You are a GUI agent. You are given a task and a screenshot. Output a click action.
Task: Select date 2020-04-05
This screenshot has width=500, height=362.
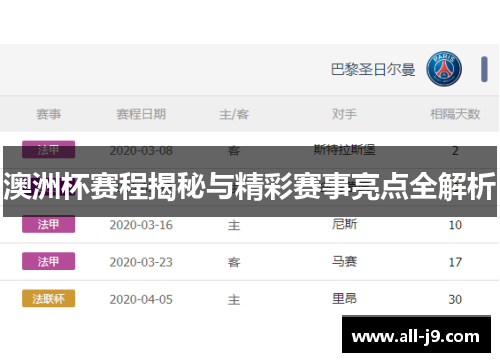click(141, 300)
